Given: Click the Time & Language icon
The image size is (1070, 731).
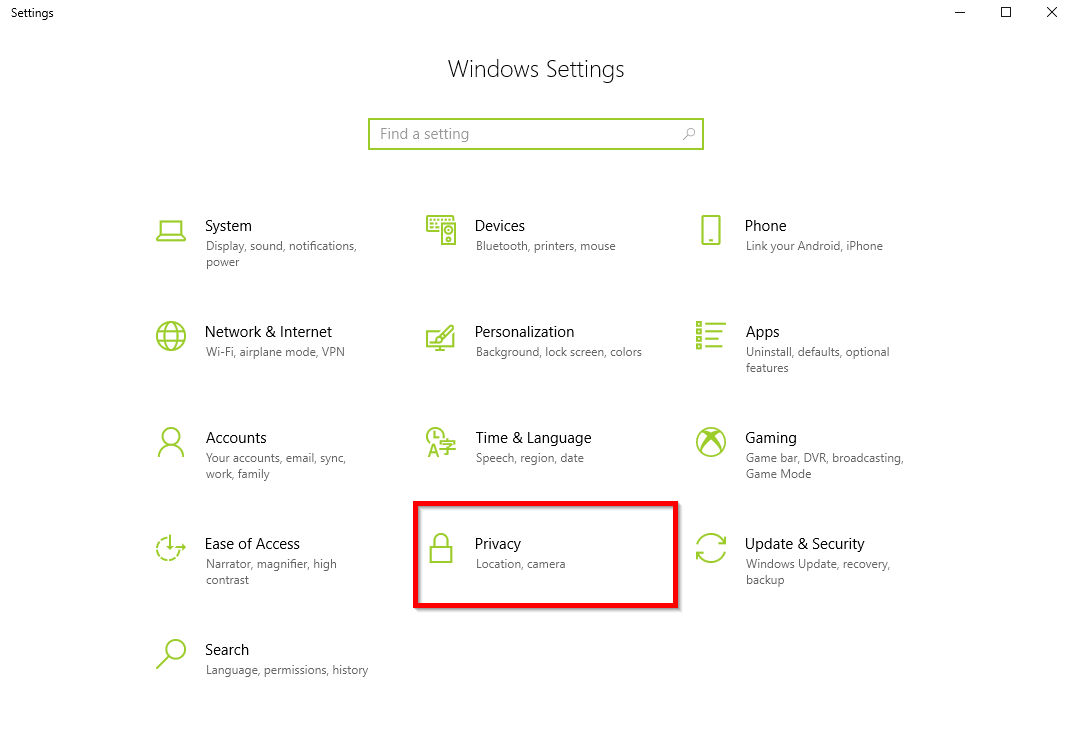Looking at the screenshot, I should click(x=441, y=442).
